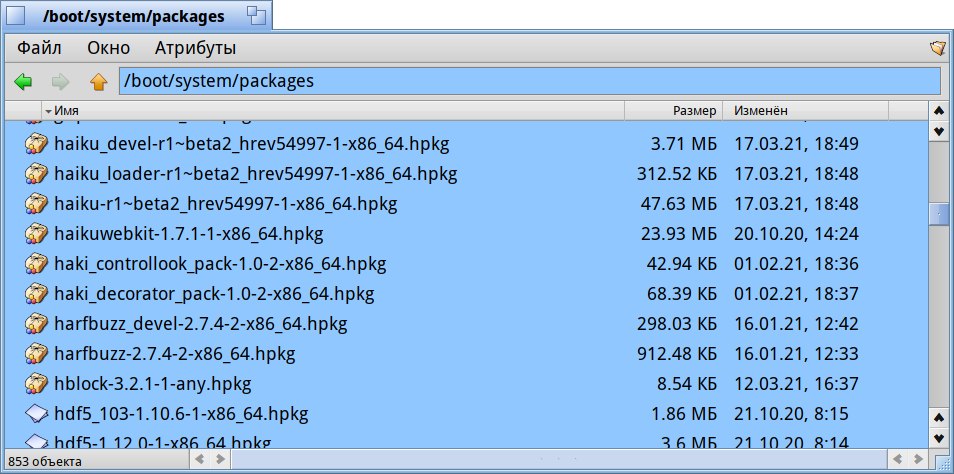This screenshot has height=474, width=954.
Task: Sort by the Изменён column header
Action: point(806,111)
